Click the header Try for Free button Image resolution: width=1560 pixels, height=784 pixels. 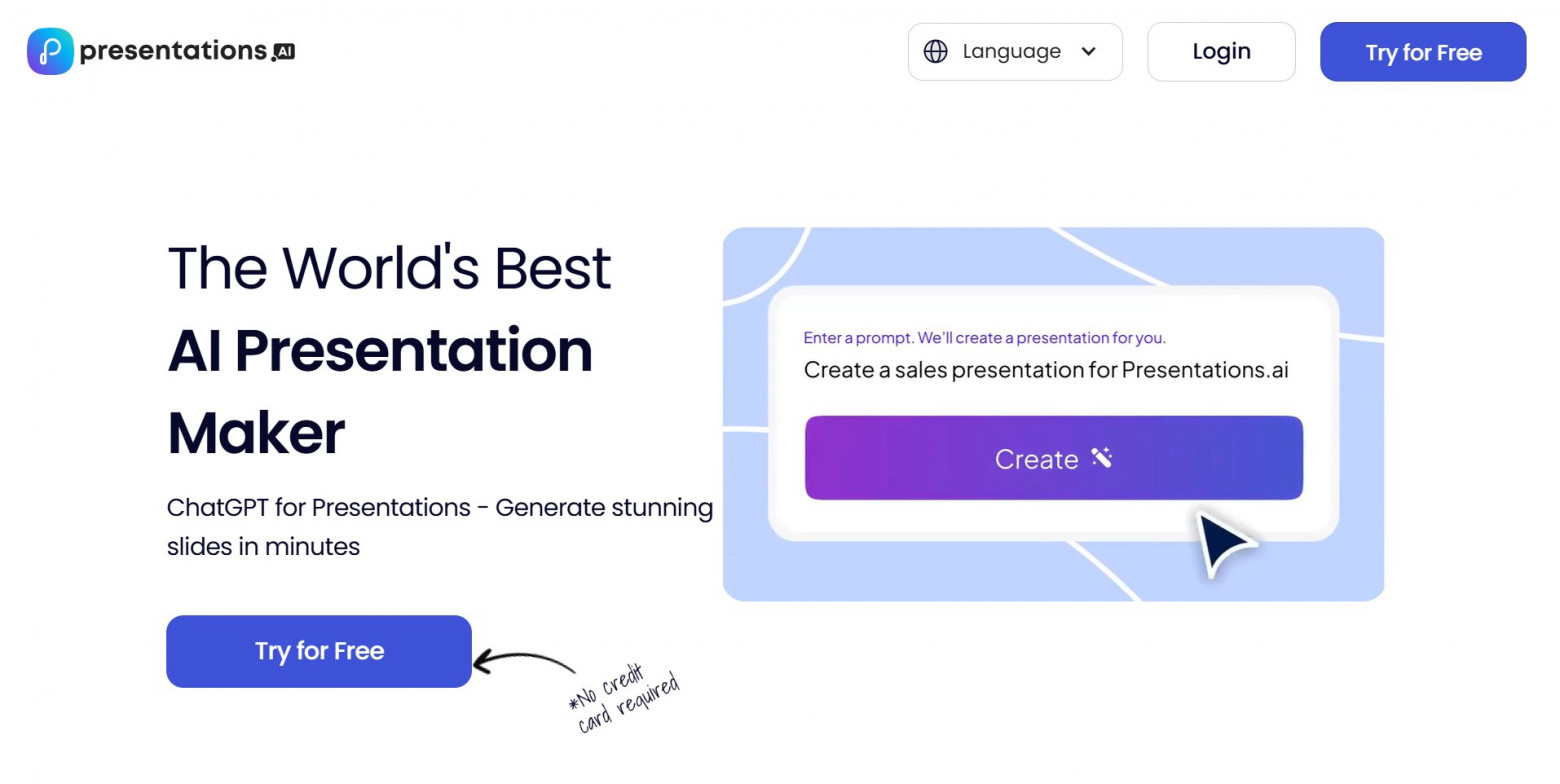[1423, 52]
